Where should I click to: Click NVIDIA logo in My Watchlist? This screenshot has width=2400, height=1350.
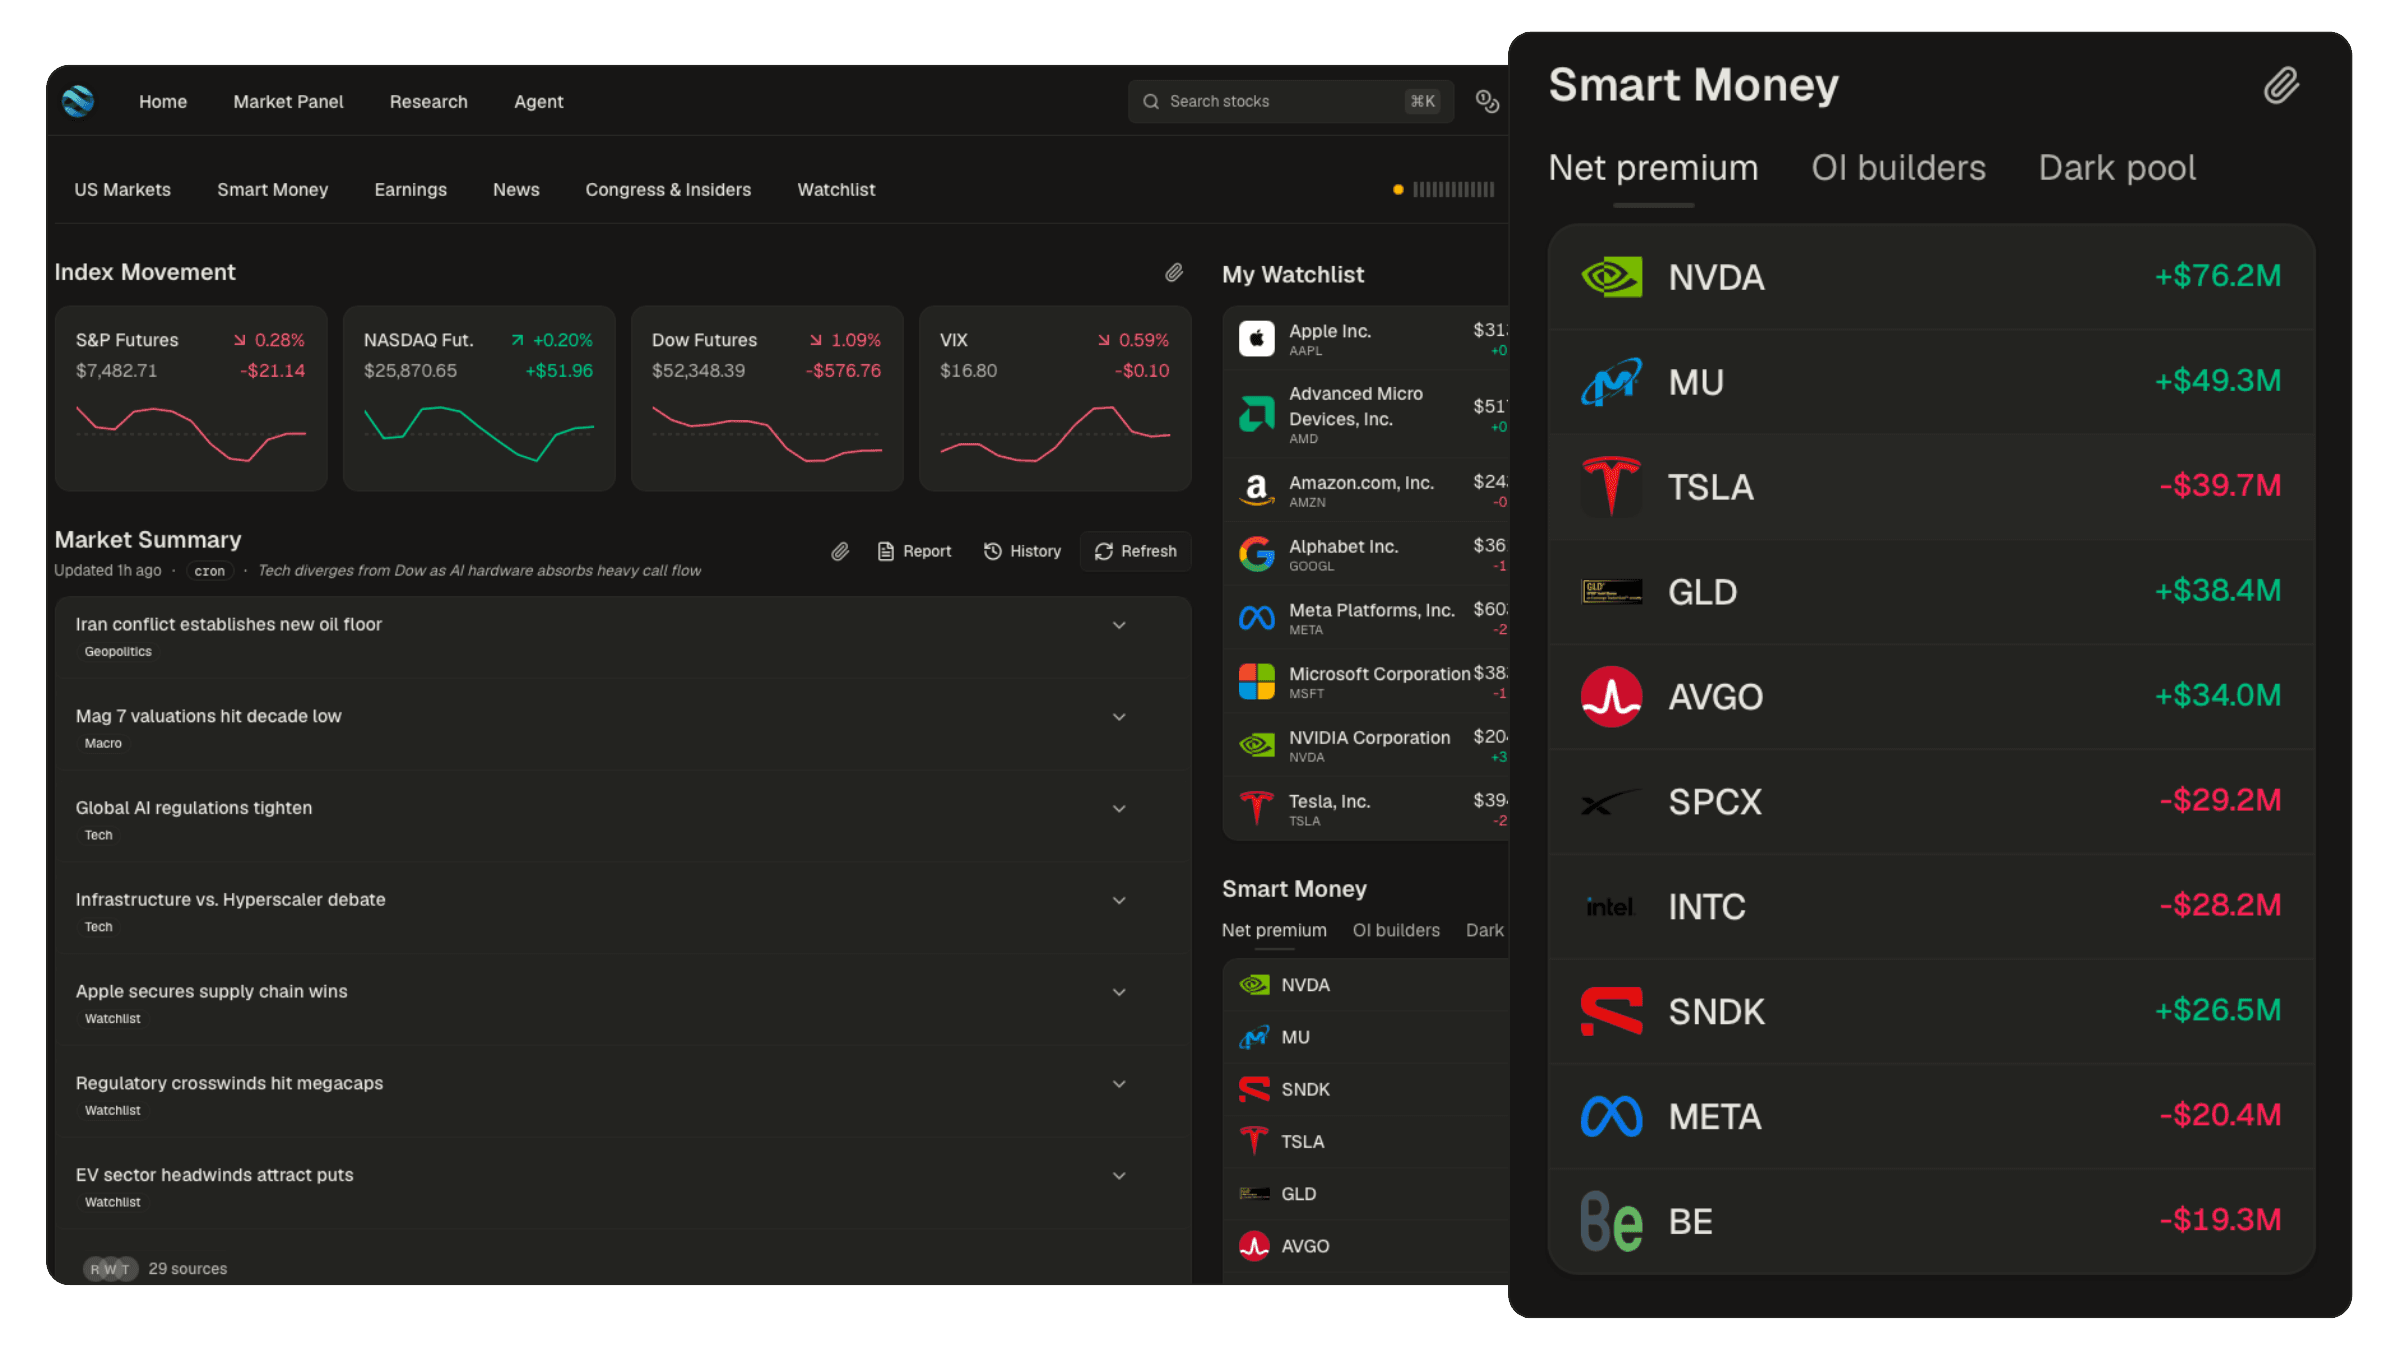pyautogui.click(x=1257, y=745)
